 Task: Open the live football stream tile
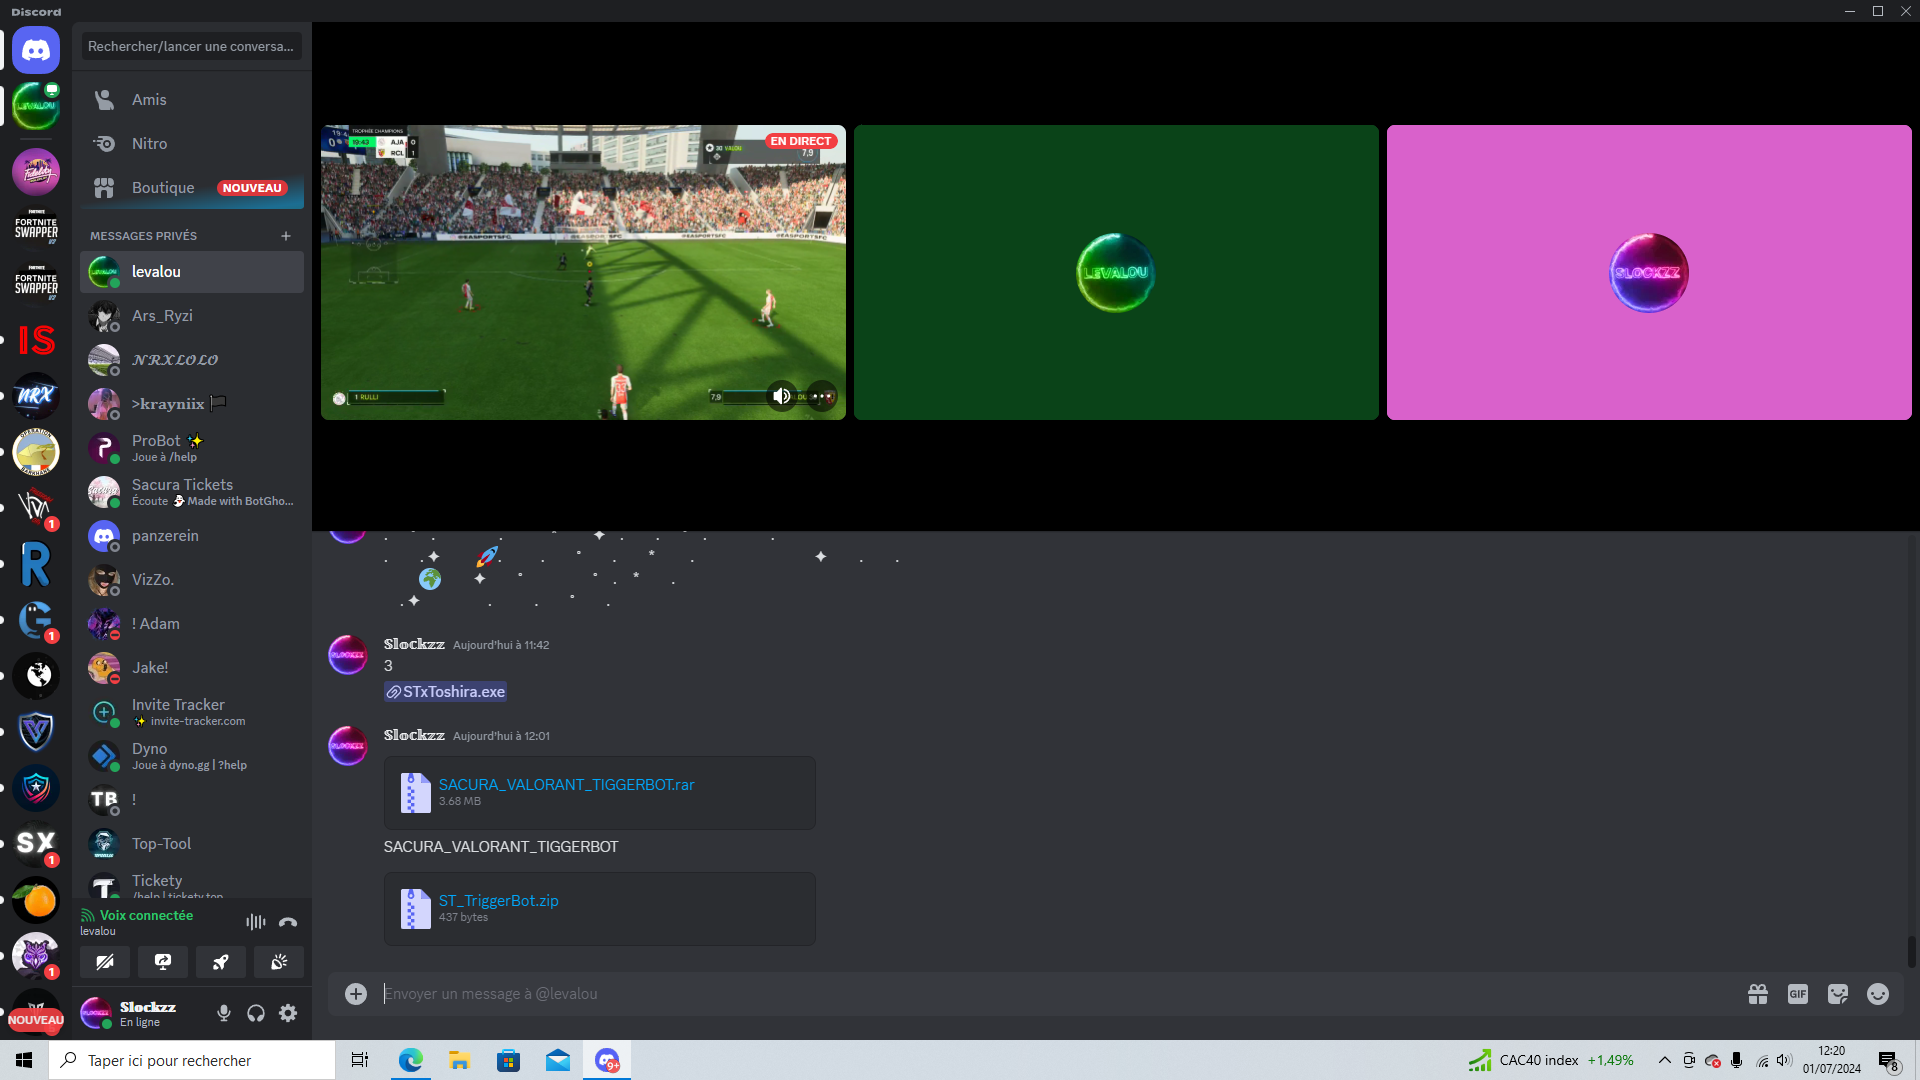coord(583,272)
